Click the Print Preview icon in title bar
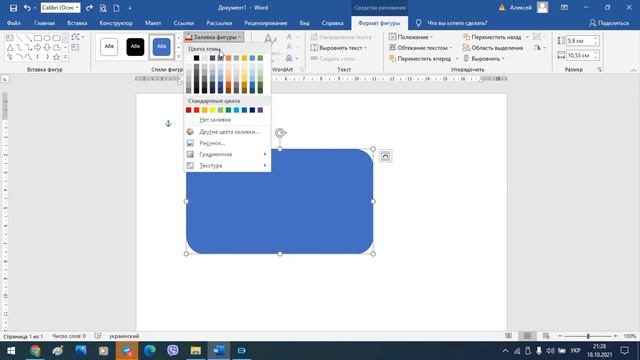 pyautogui.click(x=103, y=8)
